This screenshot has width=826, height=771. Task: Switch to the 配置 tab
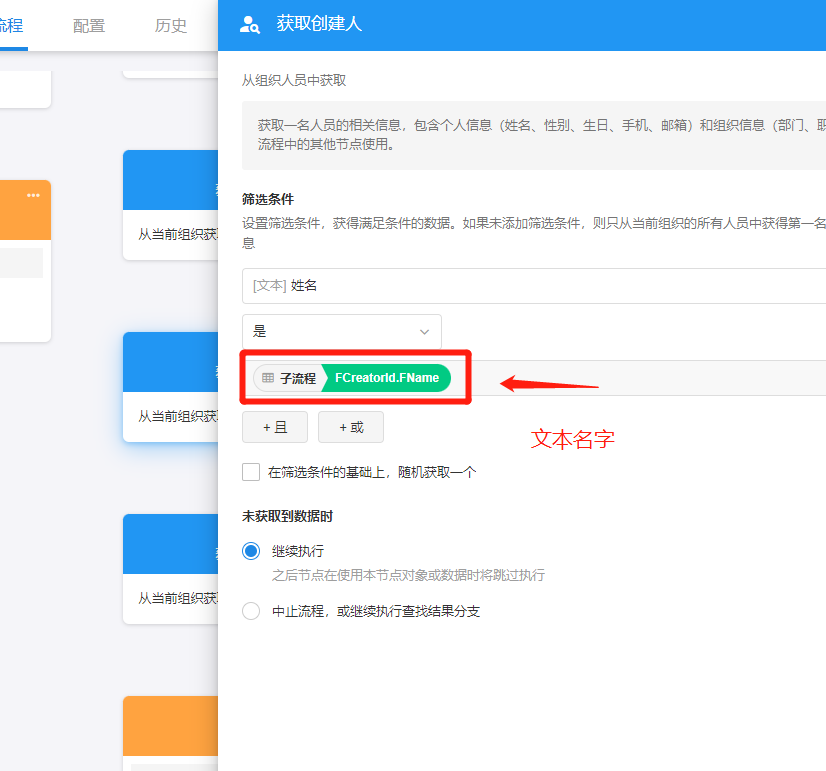tap(89, 26)
